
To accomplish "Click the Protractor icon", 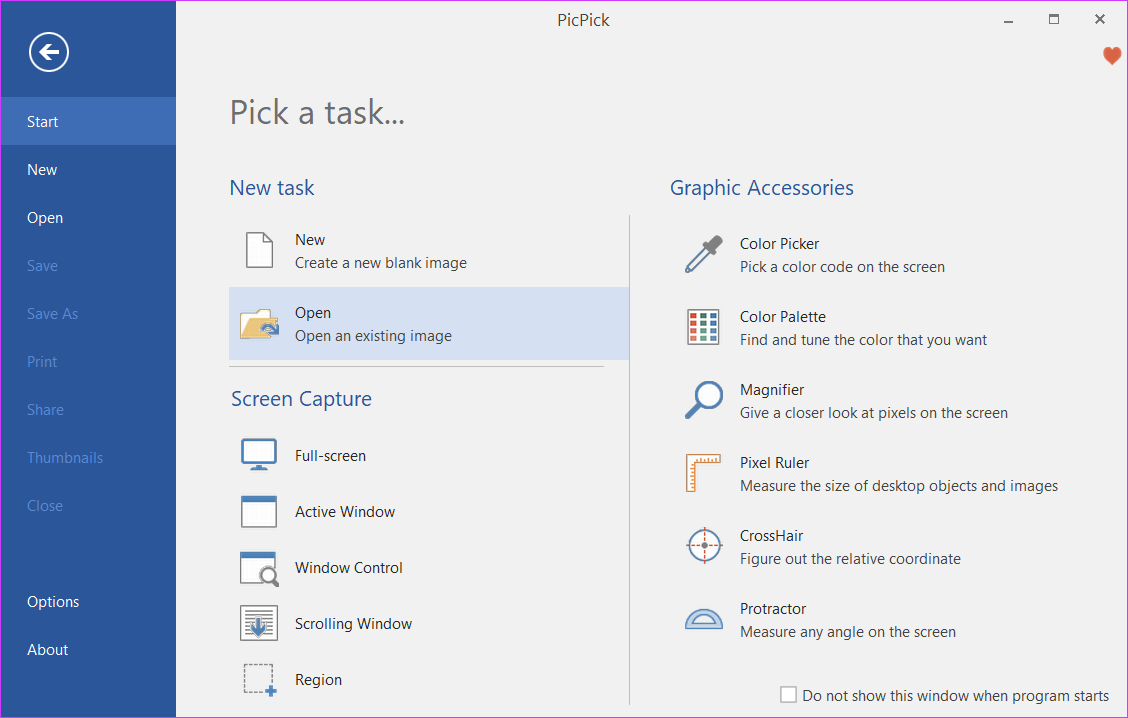I will (704, 619).
